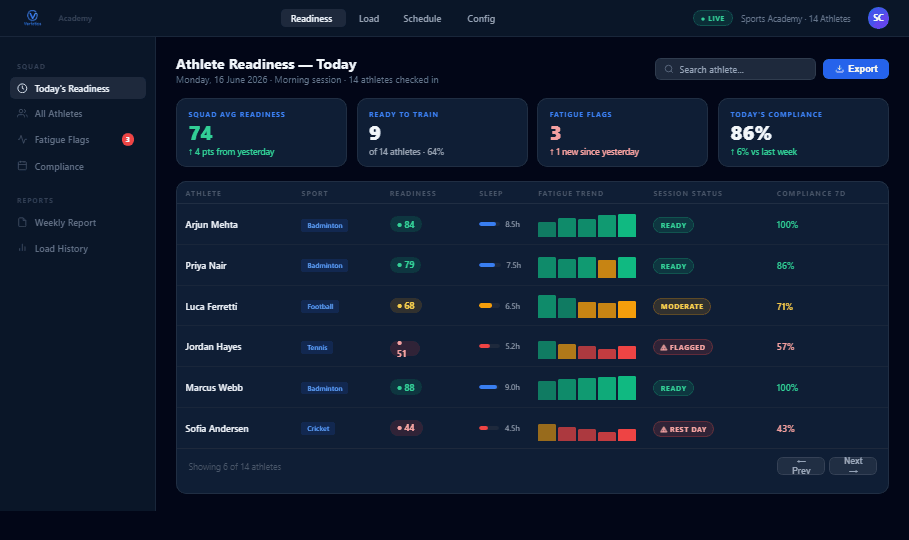909x540 pixels.
Task: Switch to the Load tab
Action: tap(369, 19)
